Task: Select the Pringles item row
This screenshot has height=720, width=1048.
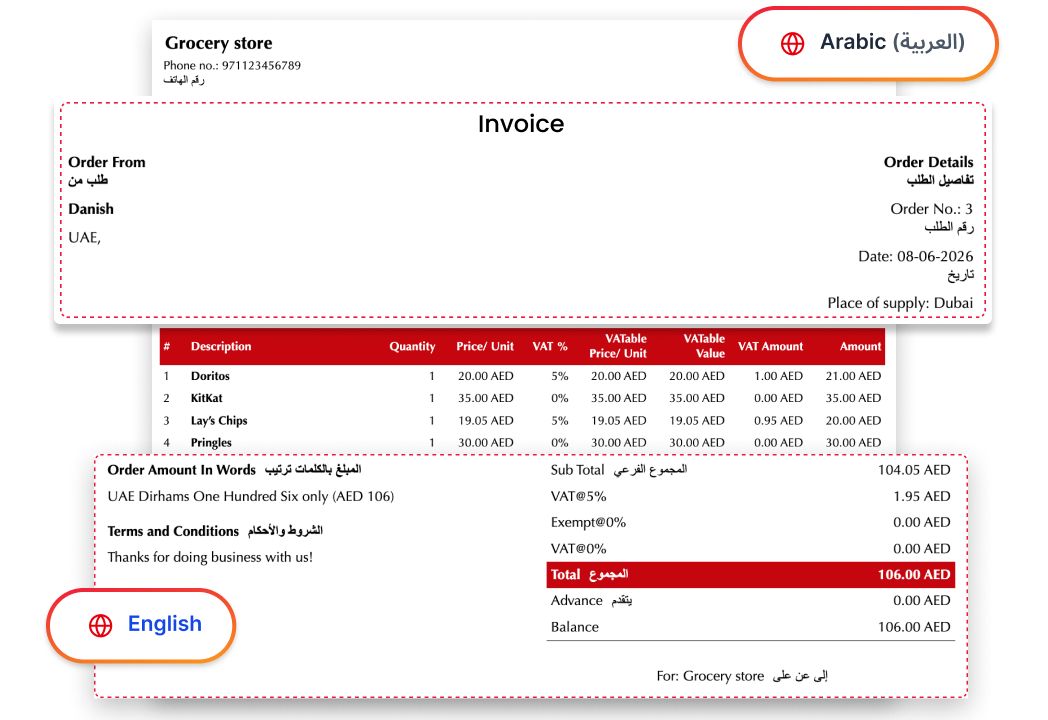Action: coord(522,443)
